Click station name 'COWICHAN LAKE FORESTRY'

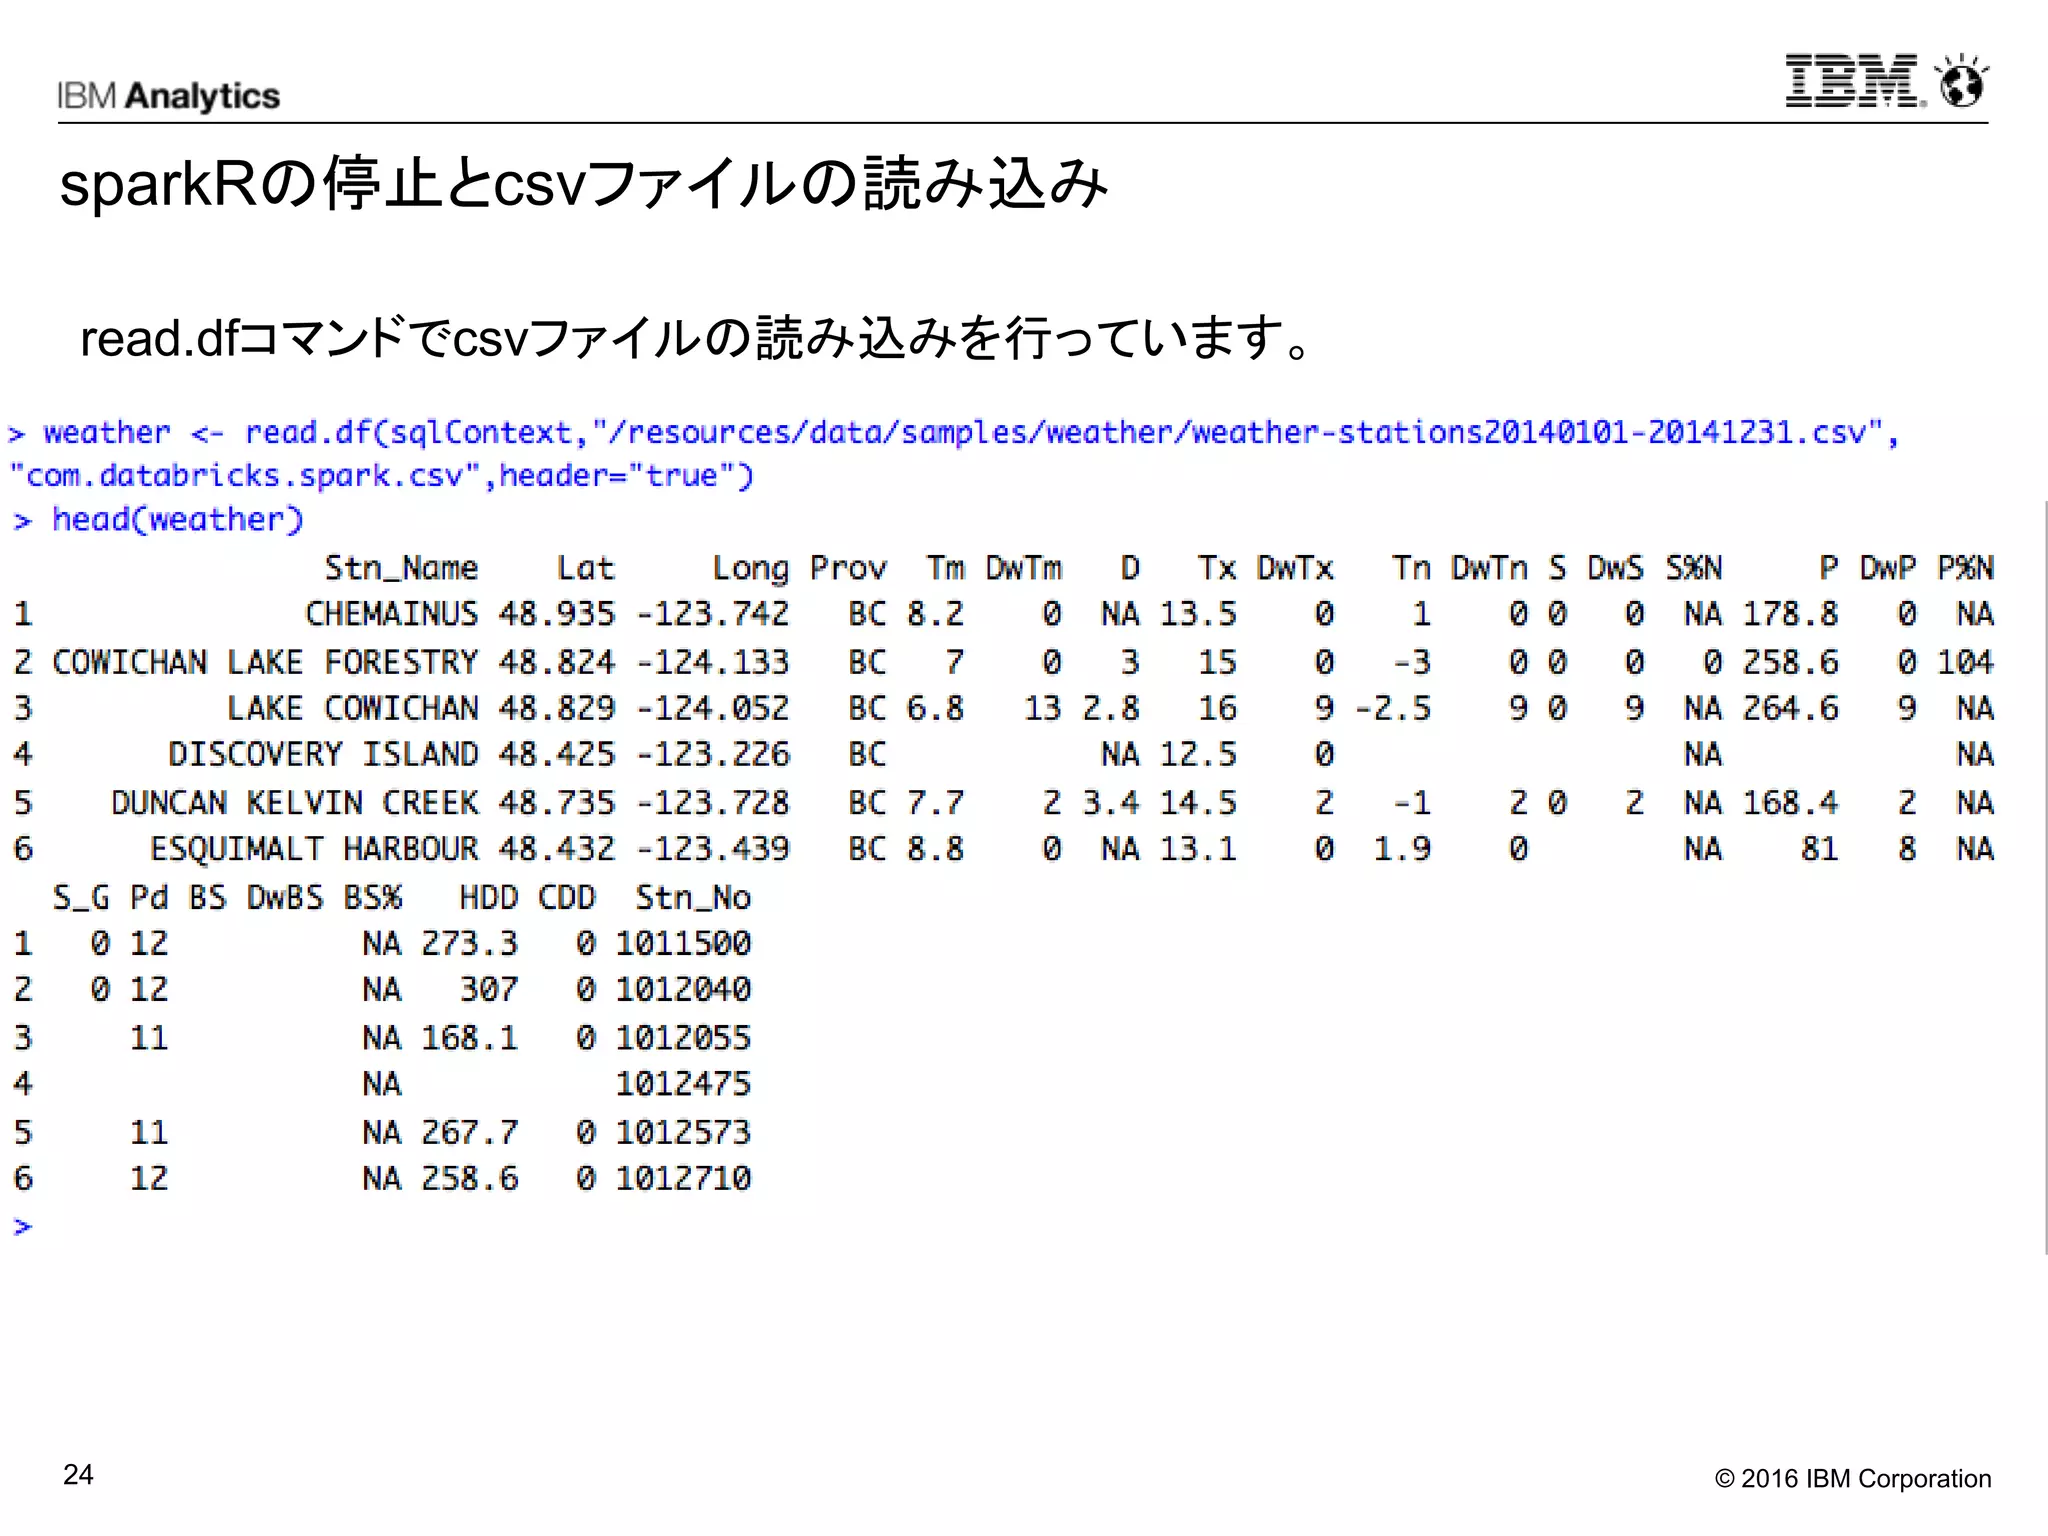point(265,662)
